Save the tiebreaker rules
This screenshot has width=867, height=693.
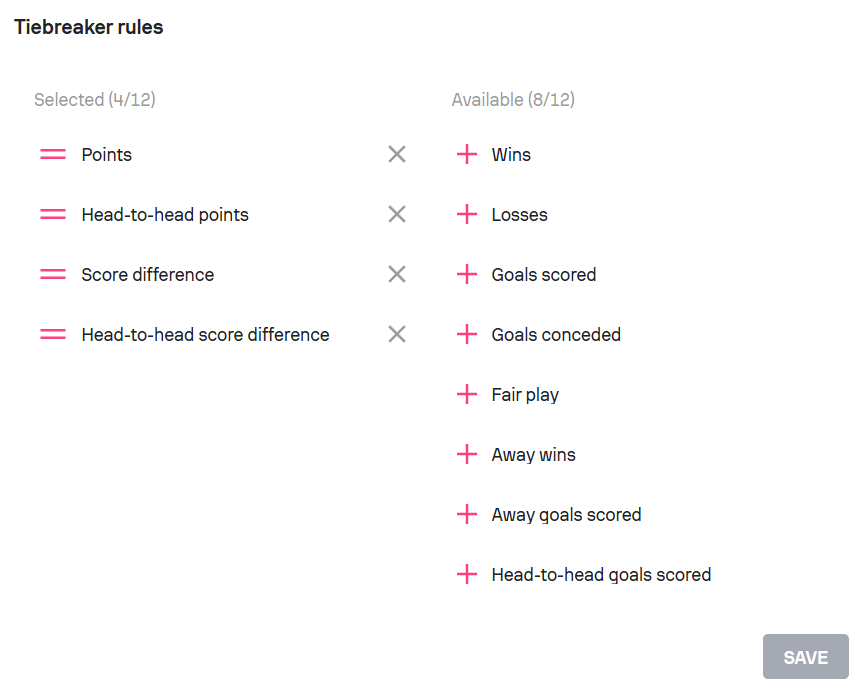click(x=806, y=657)
